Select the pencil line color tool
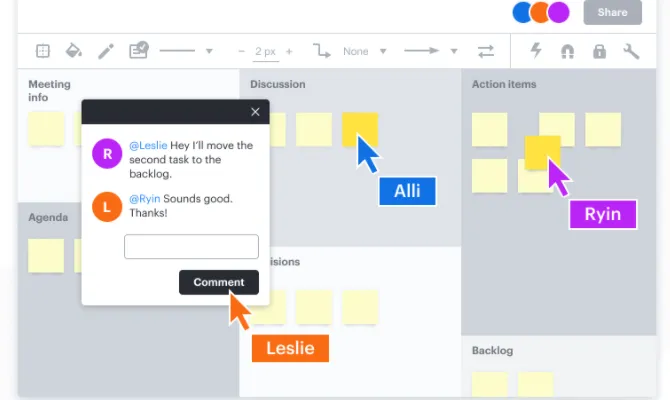670x400 pixels. coord(105,51)
